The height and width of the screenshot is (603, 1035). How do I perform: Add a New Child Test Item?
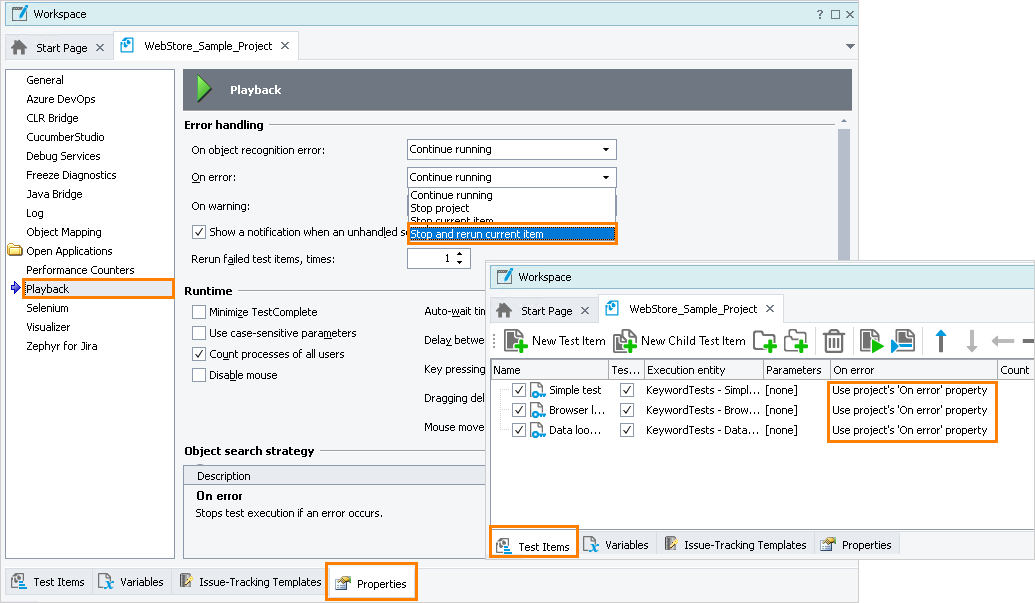coord(679,341)
